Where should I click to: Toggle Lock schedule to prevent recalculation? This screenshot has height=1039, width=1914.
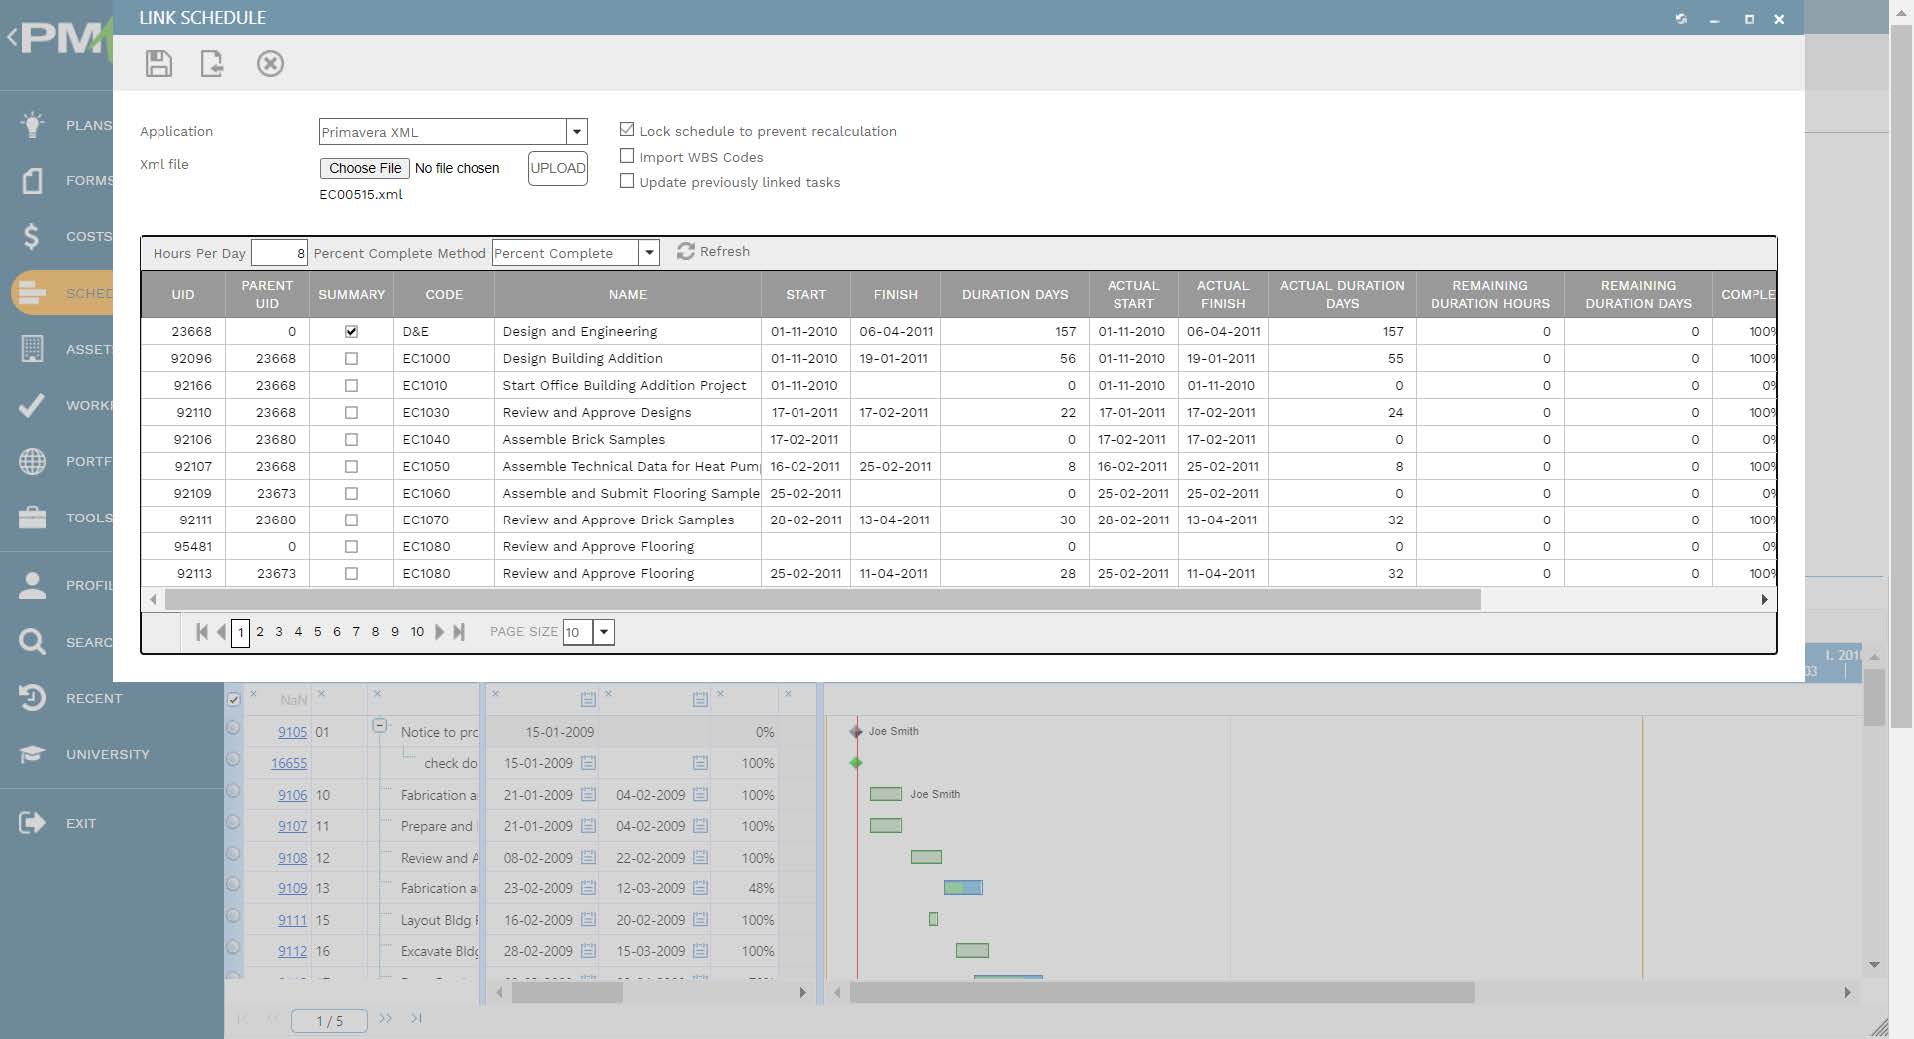click(627, 130)
